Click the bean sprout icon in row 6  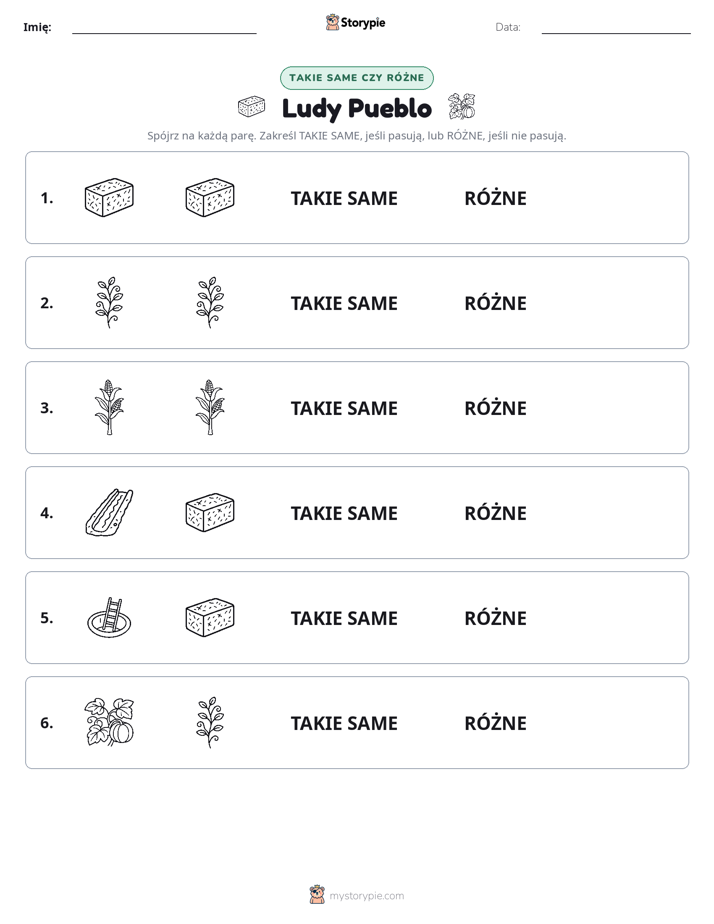(x=210, y=722)
